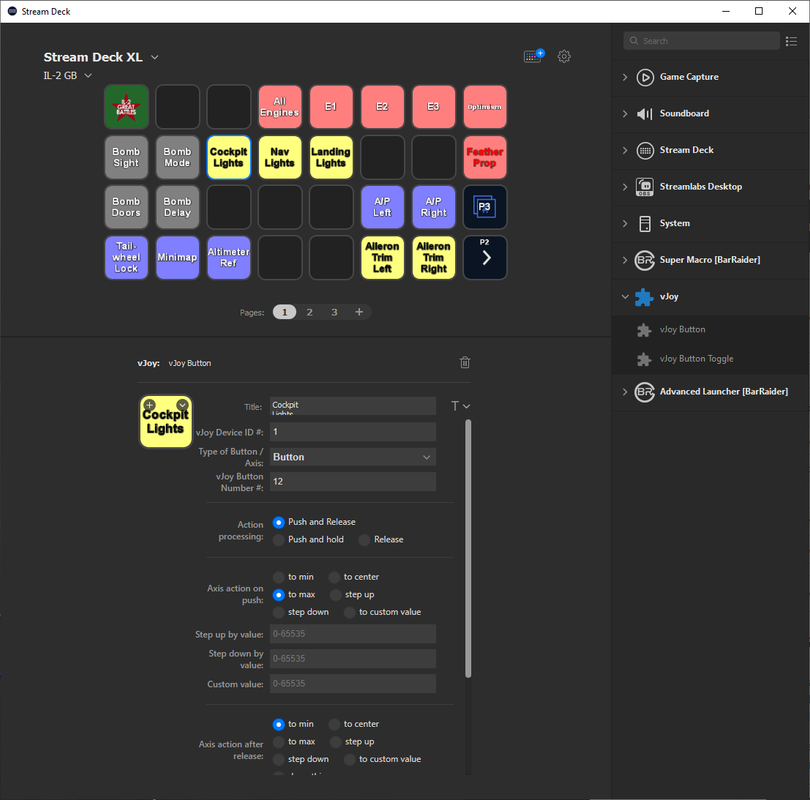Switch to page 2
This screenshot has width=810, height=800.
tap(309, 312)
